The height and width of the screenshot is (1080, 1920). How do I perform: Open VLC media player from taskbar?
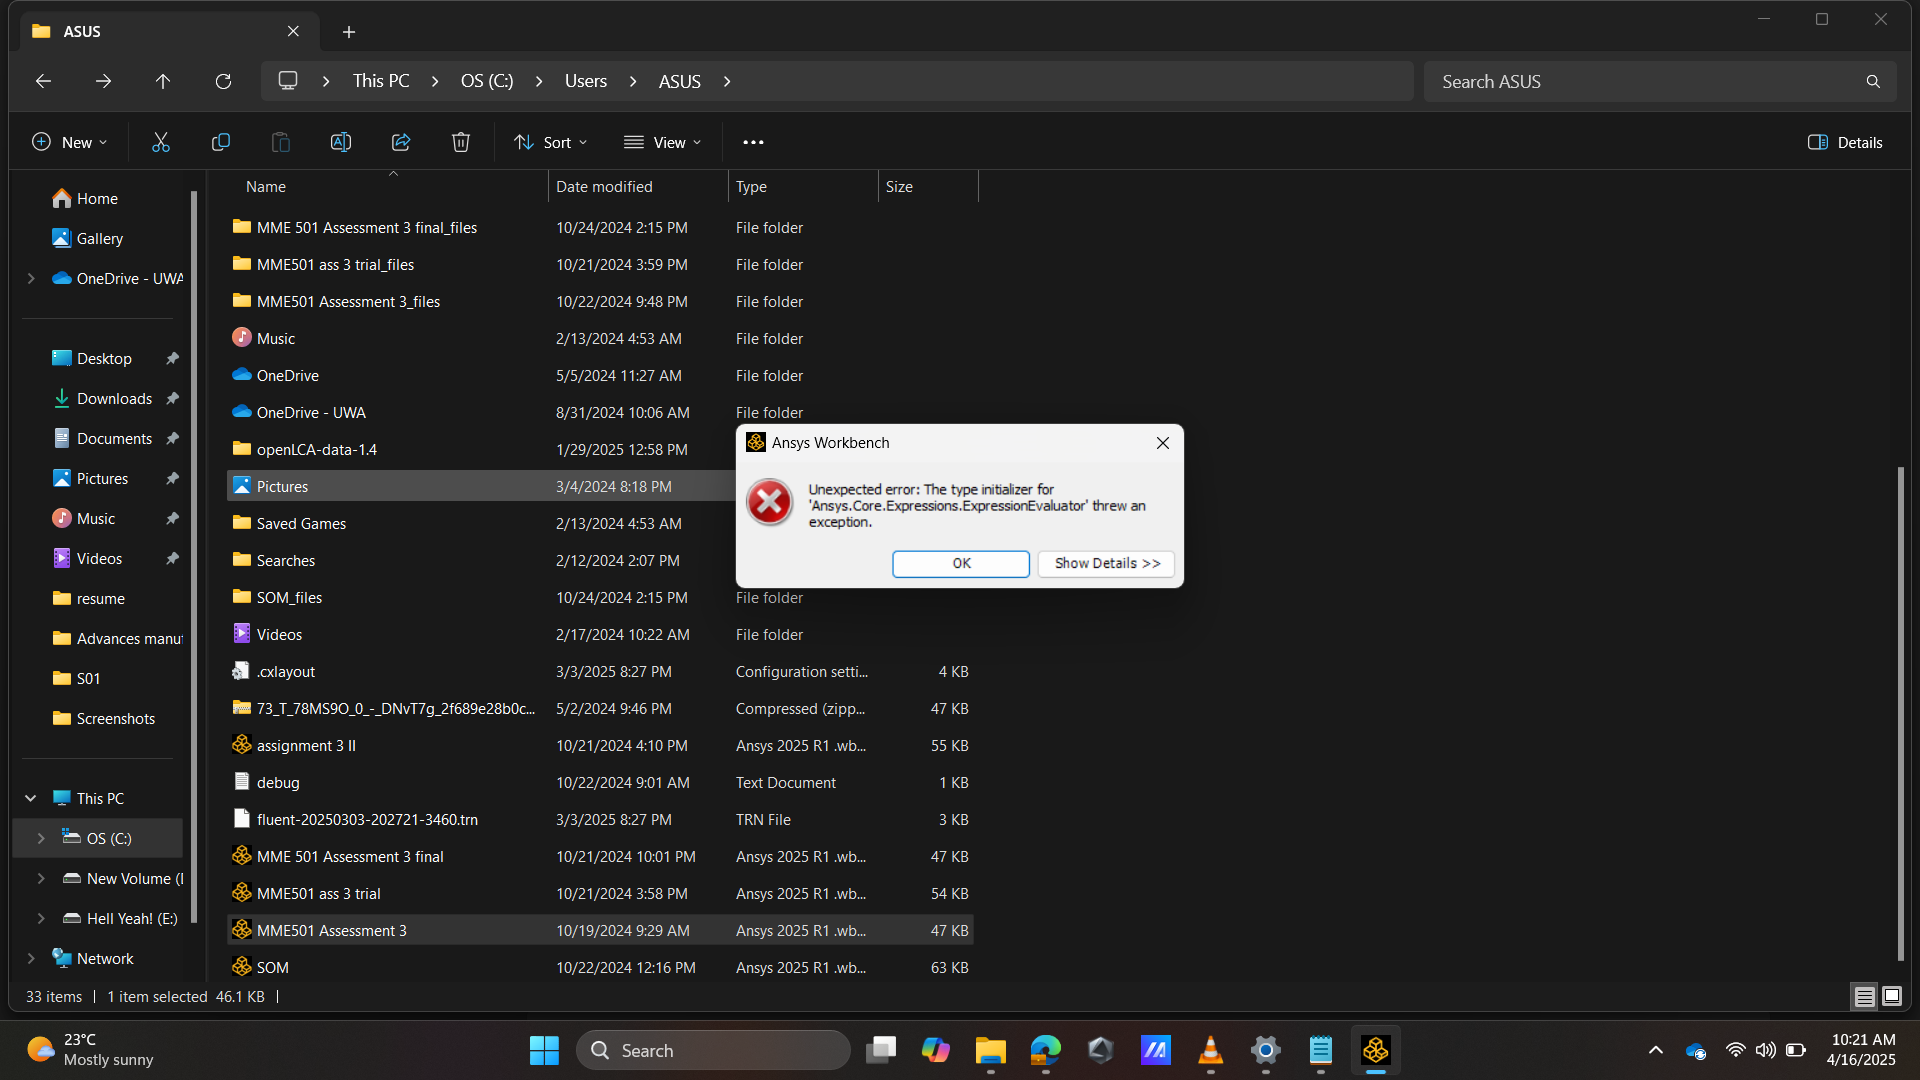tap(1210, 1050)
